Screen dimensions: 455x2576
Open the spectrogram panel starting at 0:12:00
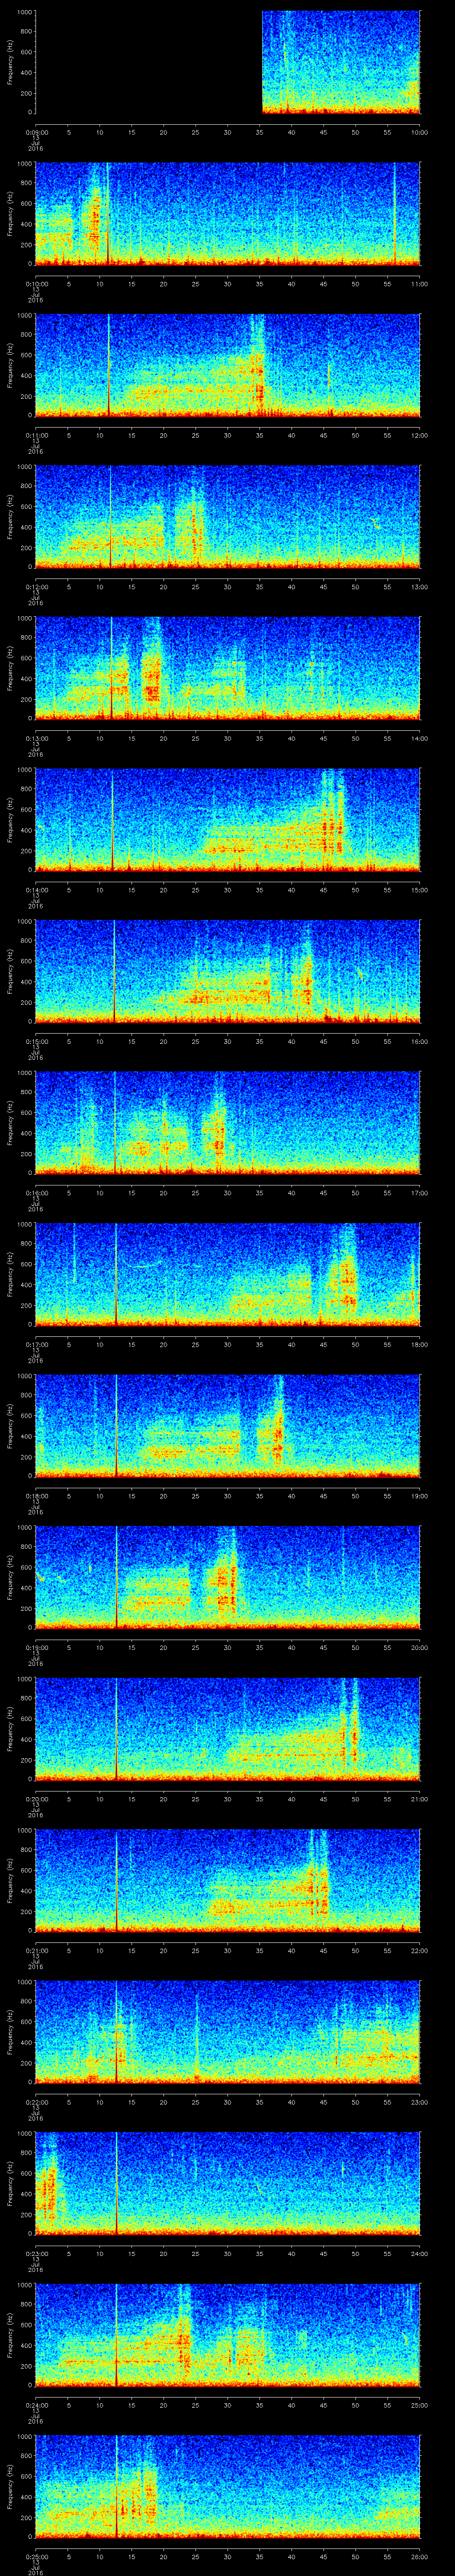point(228,516)
